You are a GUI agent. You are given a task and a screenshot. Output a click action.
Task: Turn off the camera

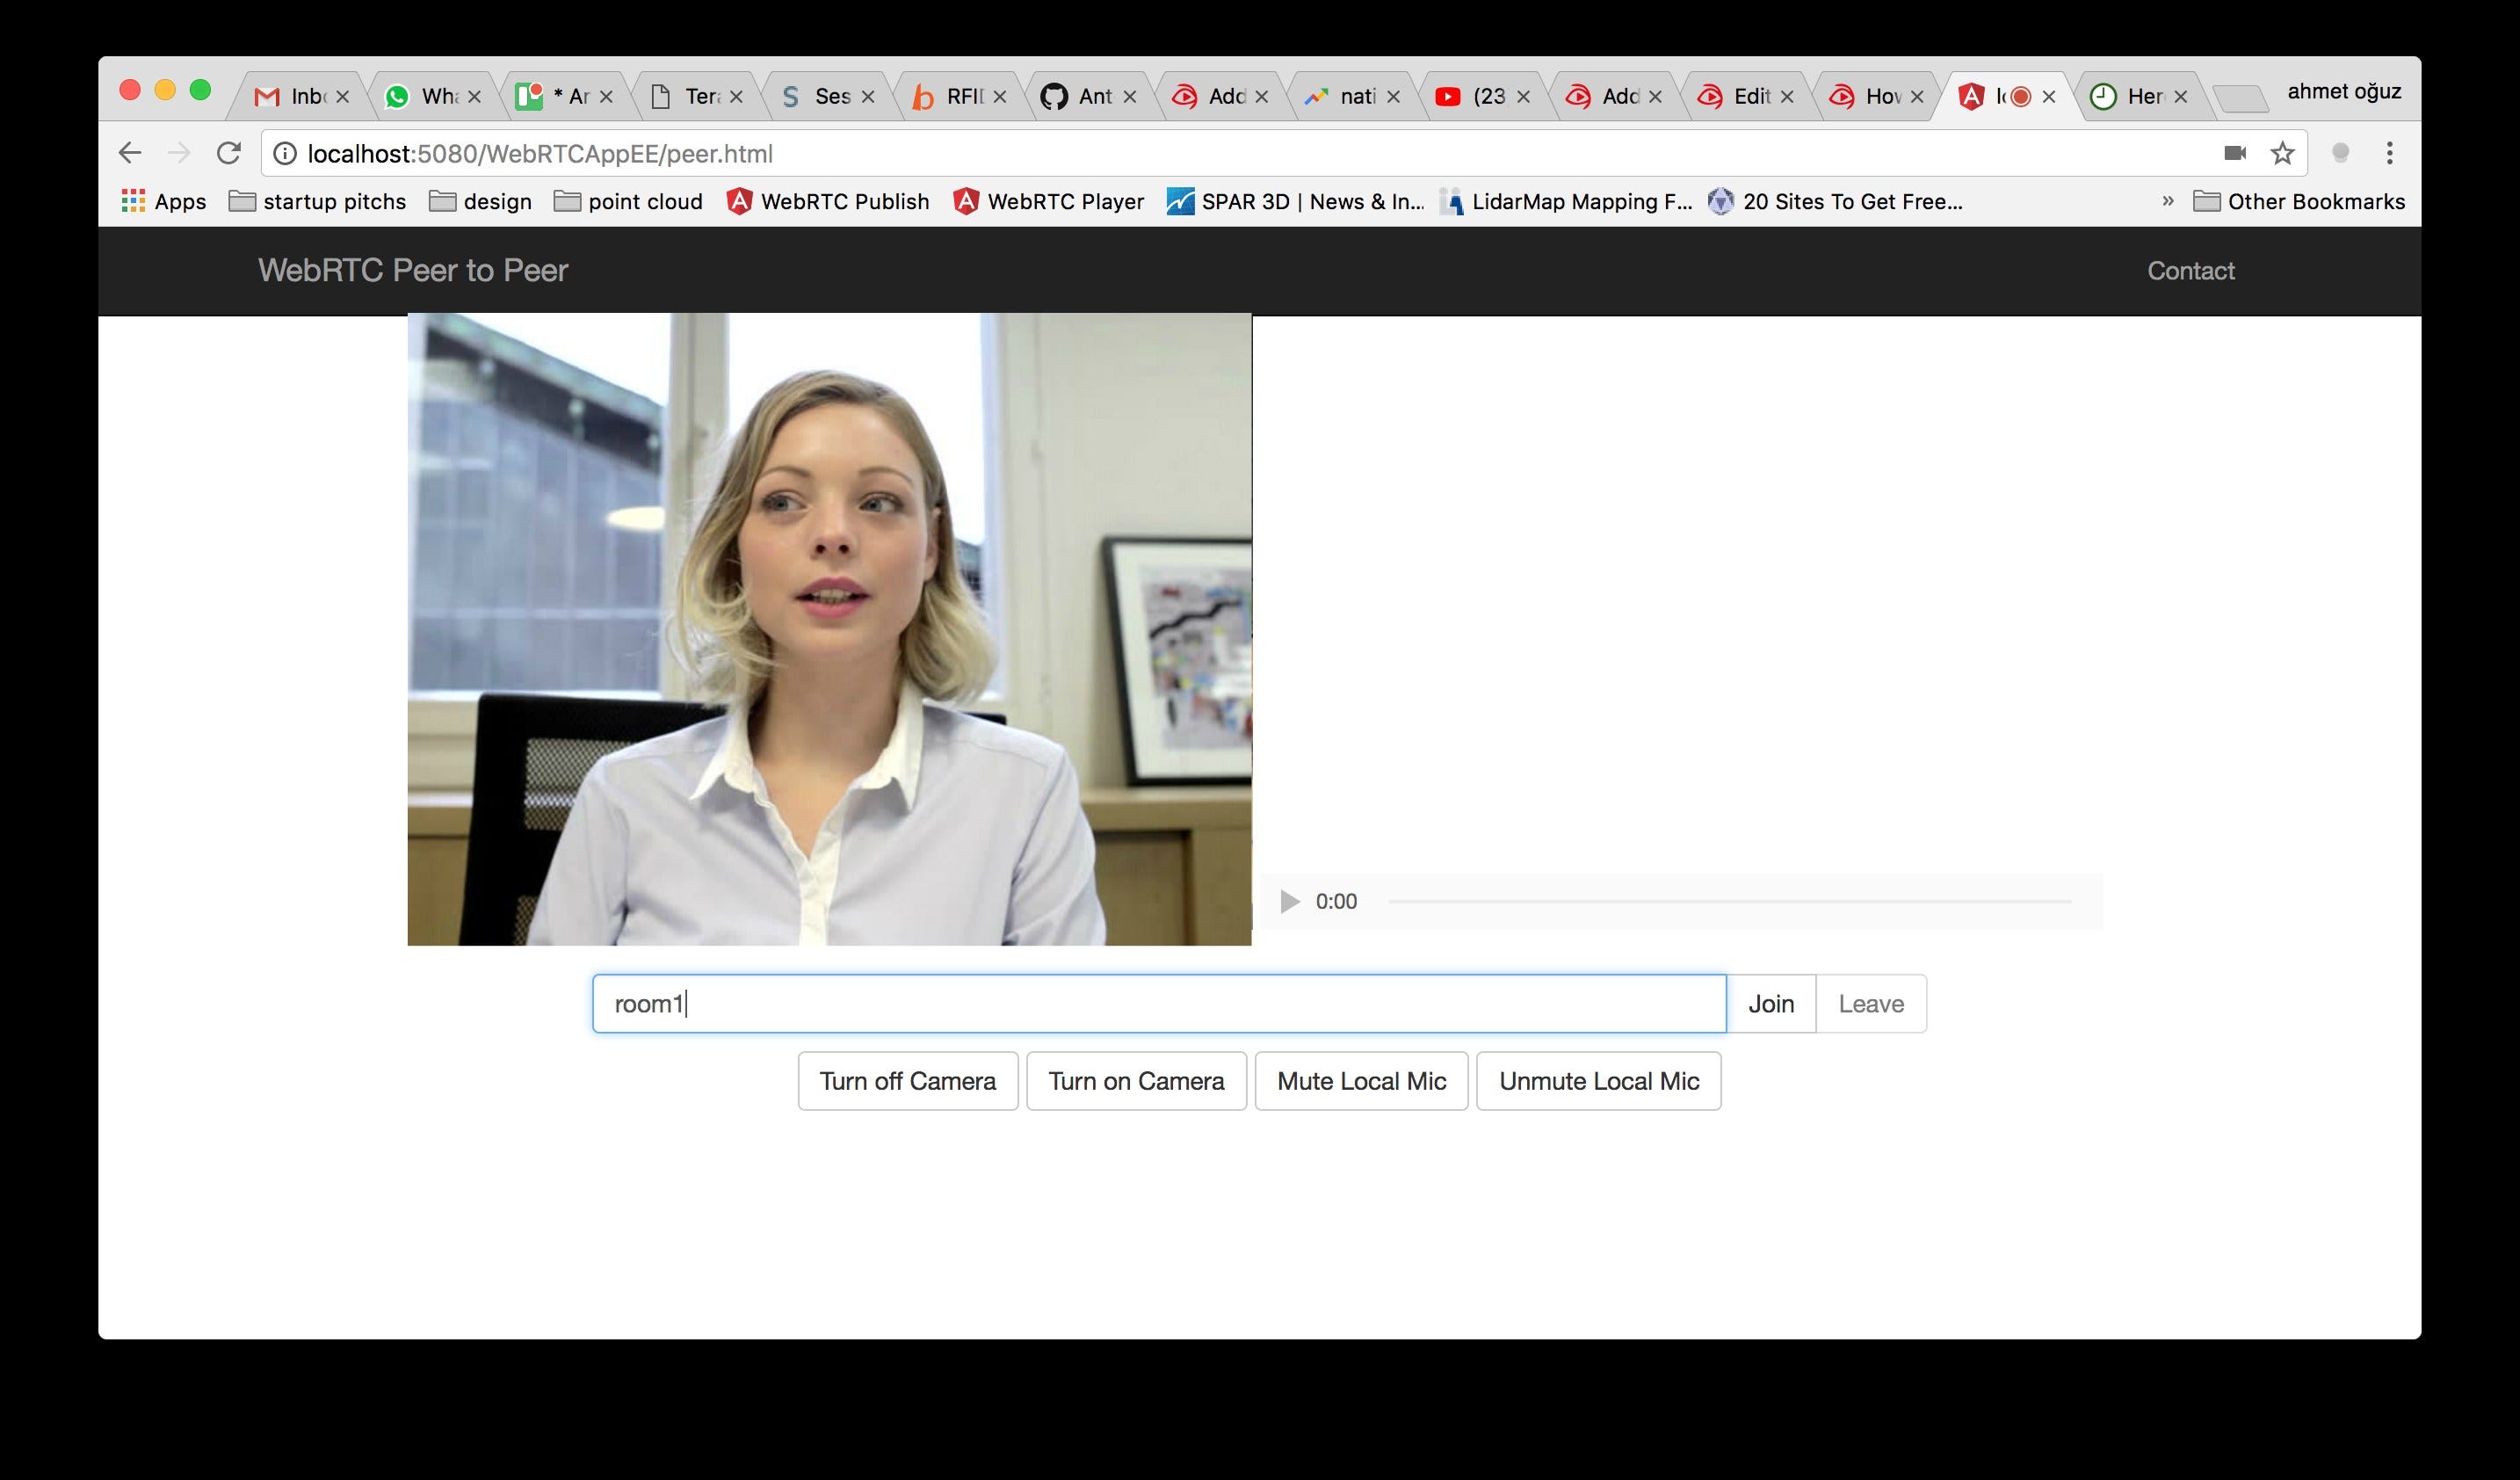907,1081
